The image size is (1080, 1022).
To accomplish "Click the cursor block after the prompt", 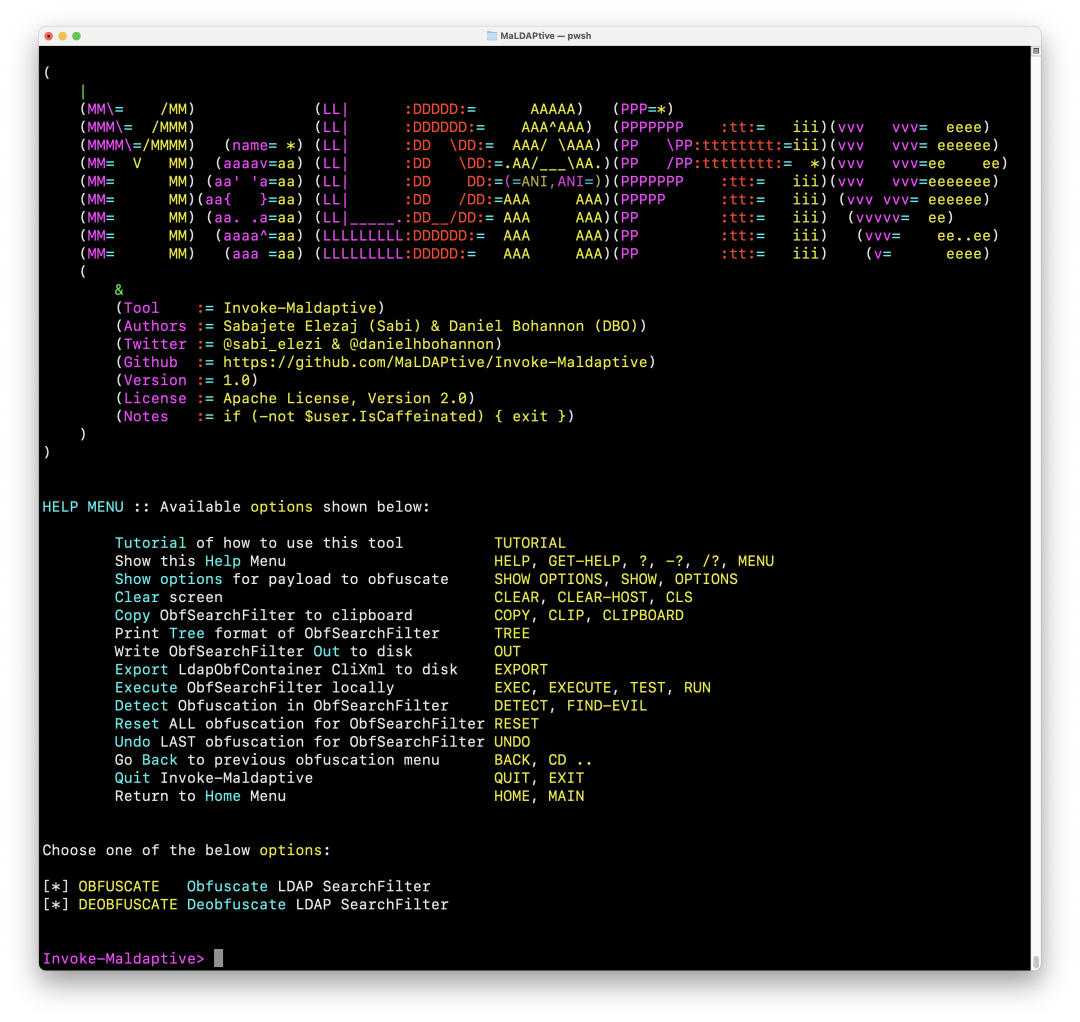I will click(218, 958).
